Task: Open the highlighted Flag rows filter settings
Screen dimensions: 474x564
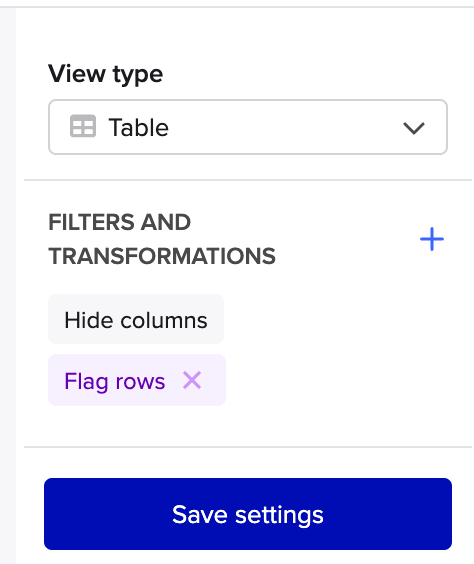Action: [137, 380]
